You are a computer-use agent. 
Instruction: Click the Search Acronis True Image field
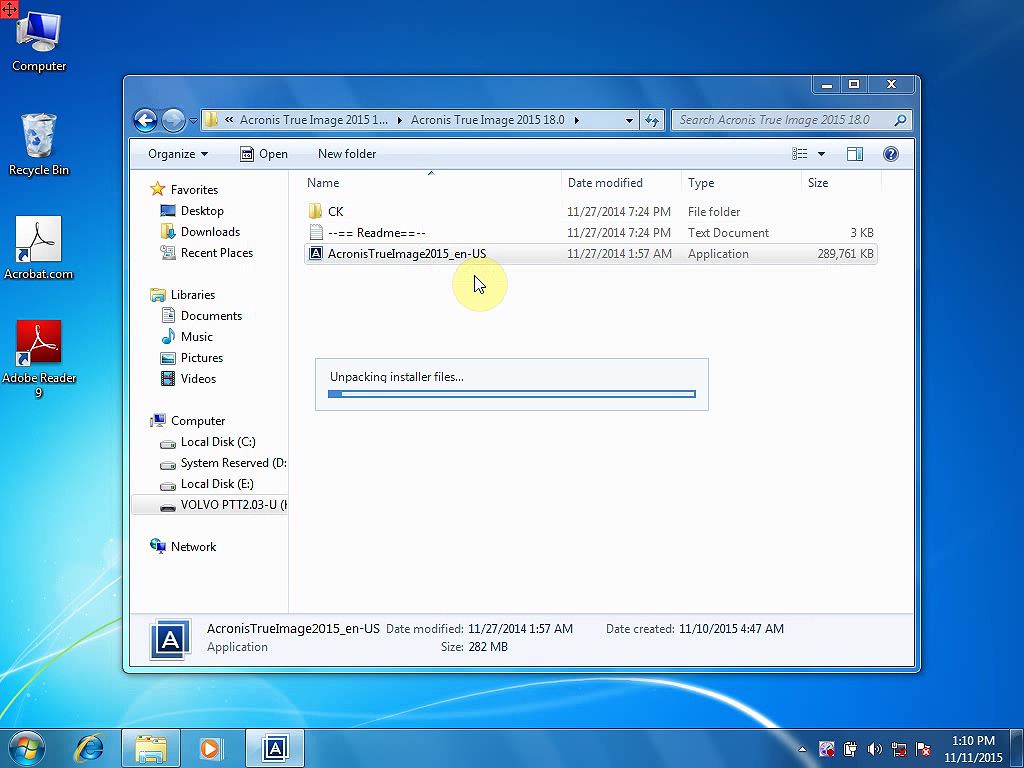782,120
